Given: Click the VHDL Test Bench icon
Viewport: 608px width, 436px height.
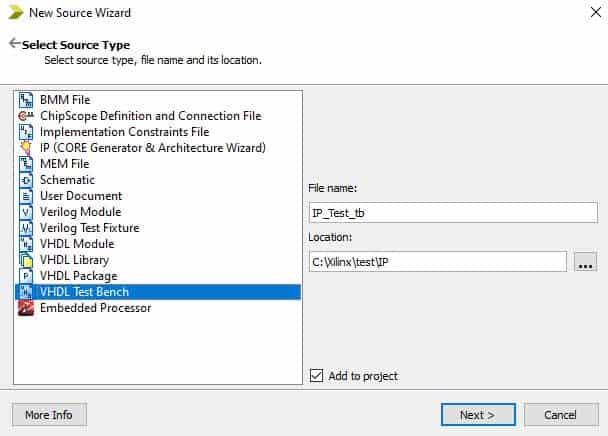Looking at the screenshot, I should coord(26,292).
